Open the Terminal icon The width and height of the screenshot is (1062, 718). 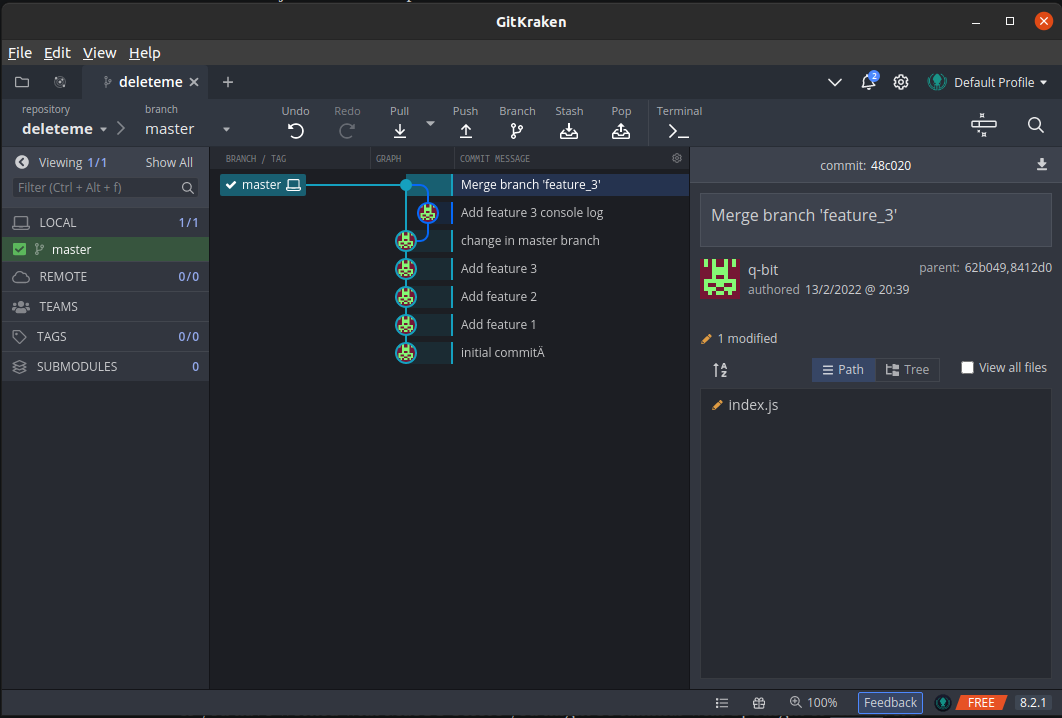(679, 131)
